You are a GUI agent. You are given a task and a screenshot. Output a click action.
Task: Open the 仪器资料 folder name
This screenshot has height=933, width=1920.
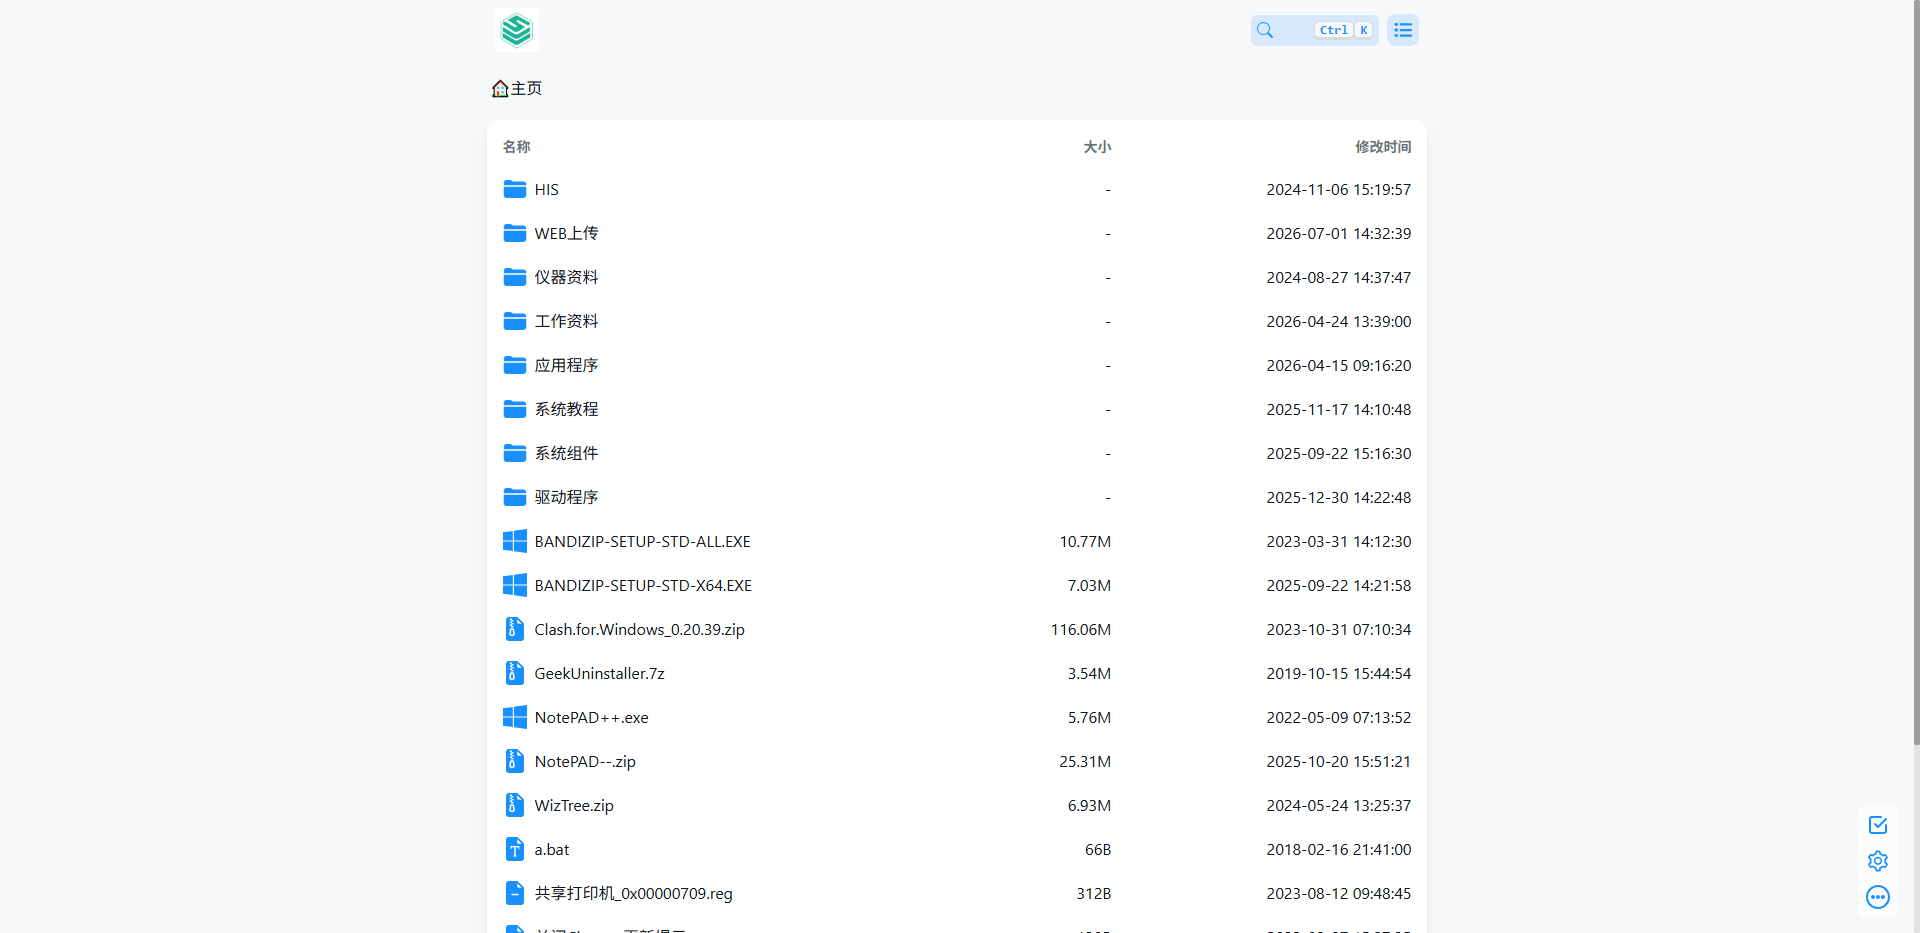pos(566,277)
